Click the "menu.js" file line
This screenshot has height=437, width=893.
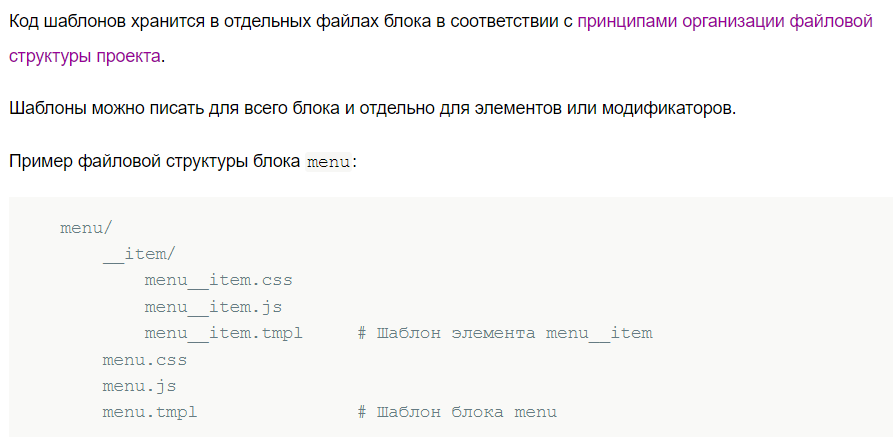pyautogui.click(x=140, y=386)
